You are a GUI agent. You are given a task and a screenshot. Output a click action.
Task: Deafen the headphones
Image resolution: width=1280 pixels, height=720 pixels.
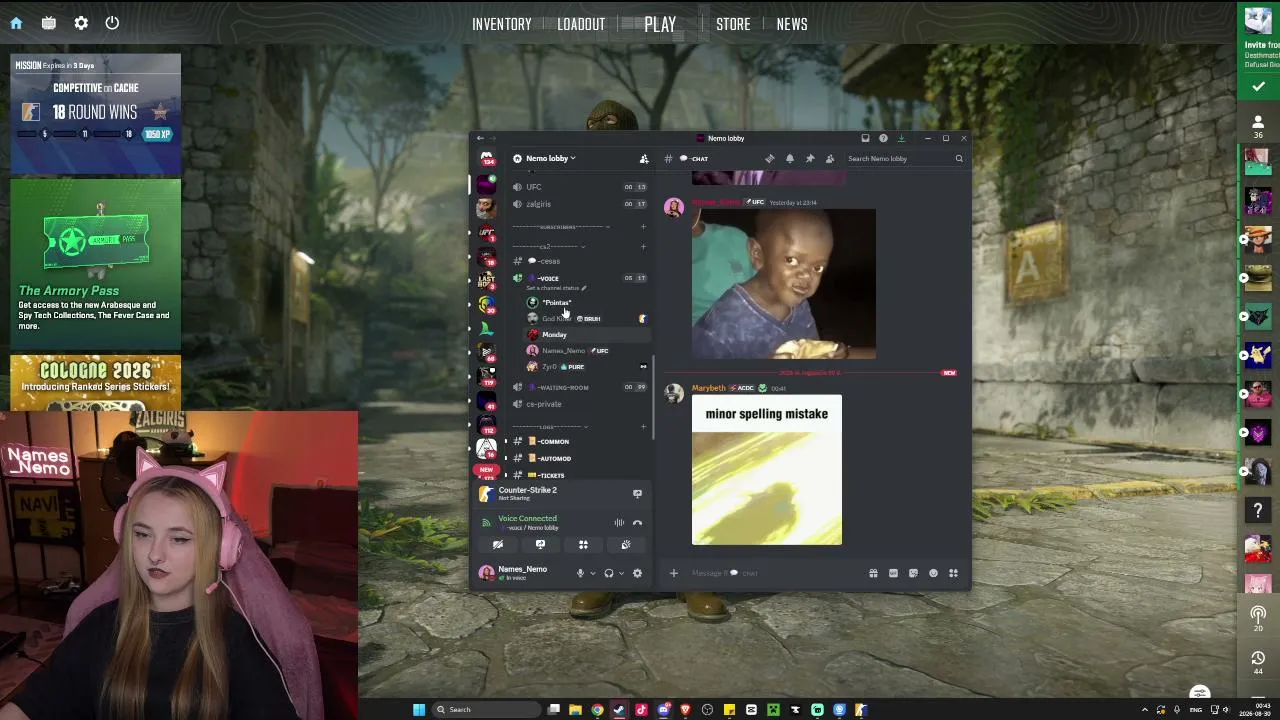tap(608, 573)
